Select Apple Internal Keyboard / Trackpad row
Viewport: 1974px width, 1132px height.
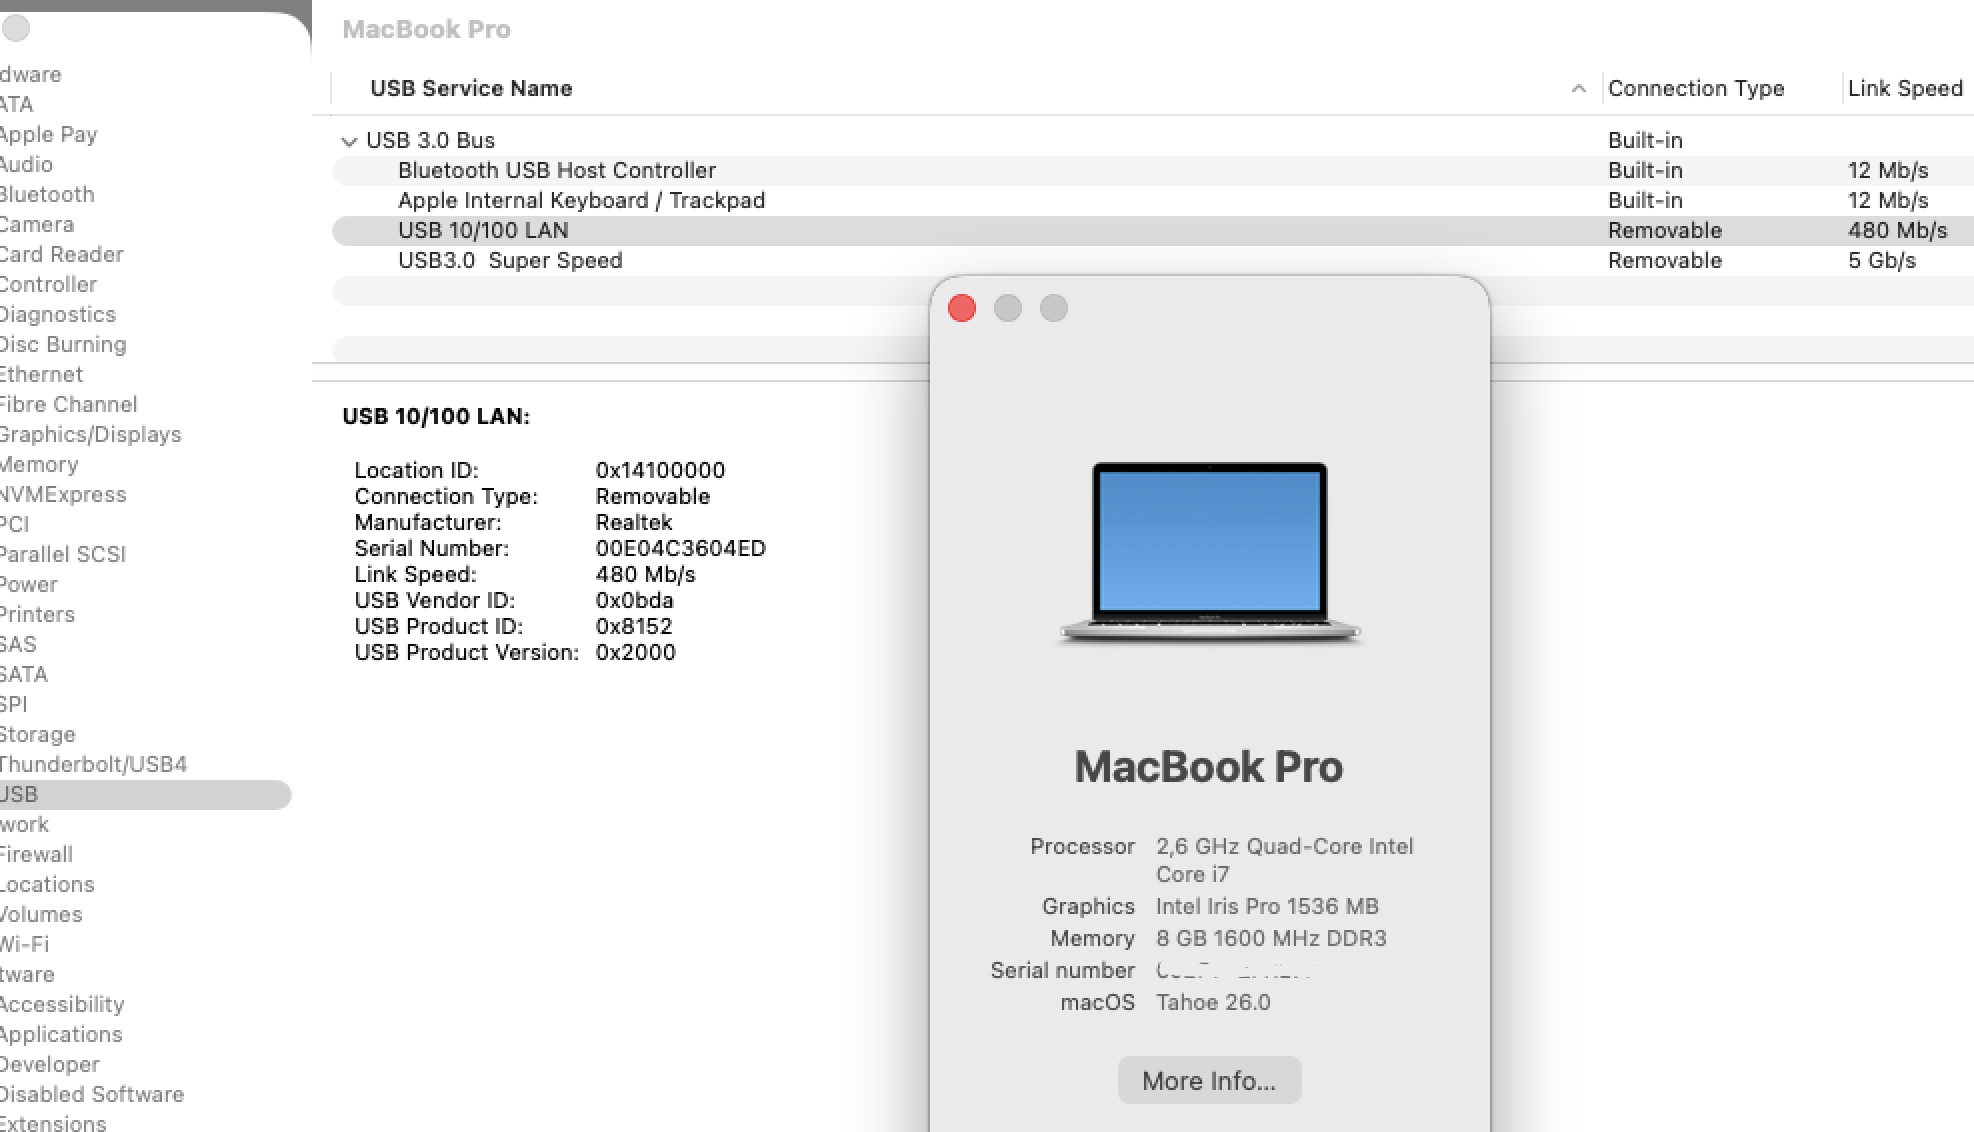click(580, 201)
